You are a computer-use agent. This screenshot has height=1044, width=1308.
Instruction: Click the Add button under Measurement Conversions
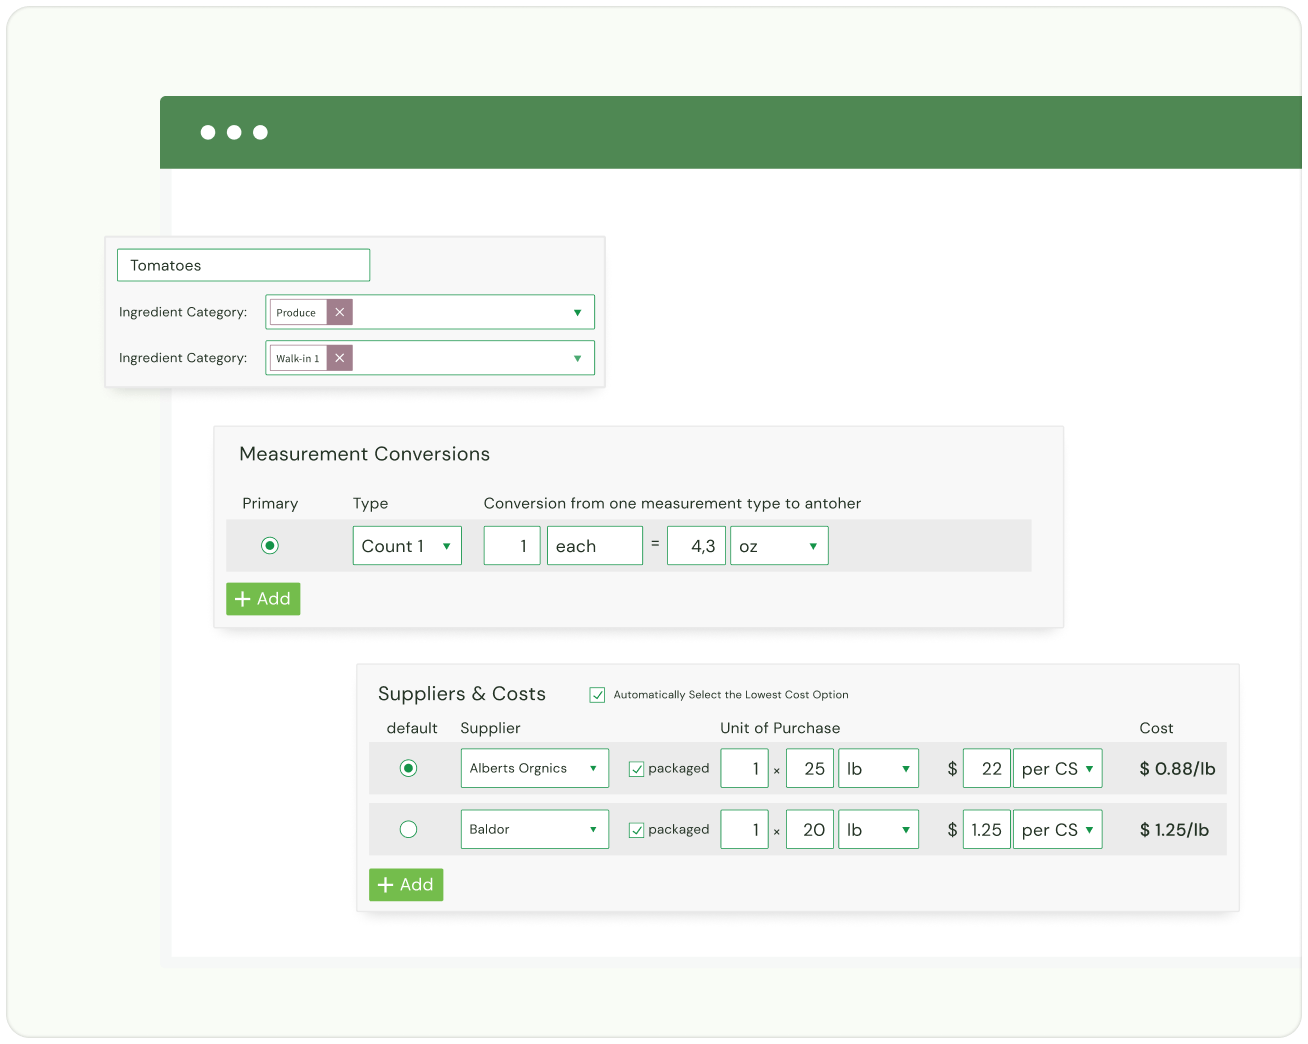click(263, 598)
